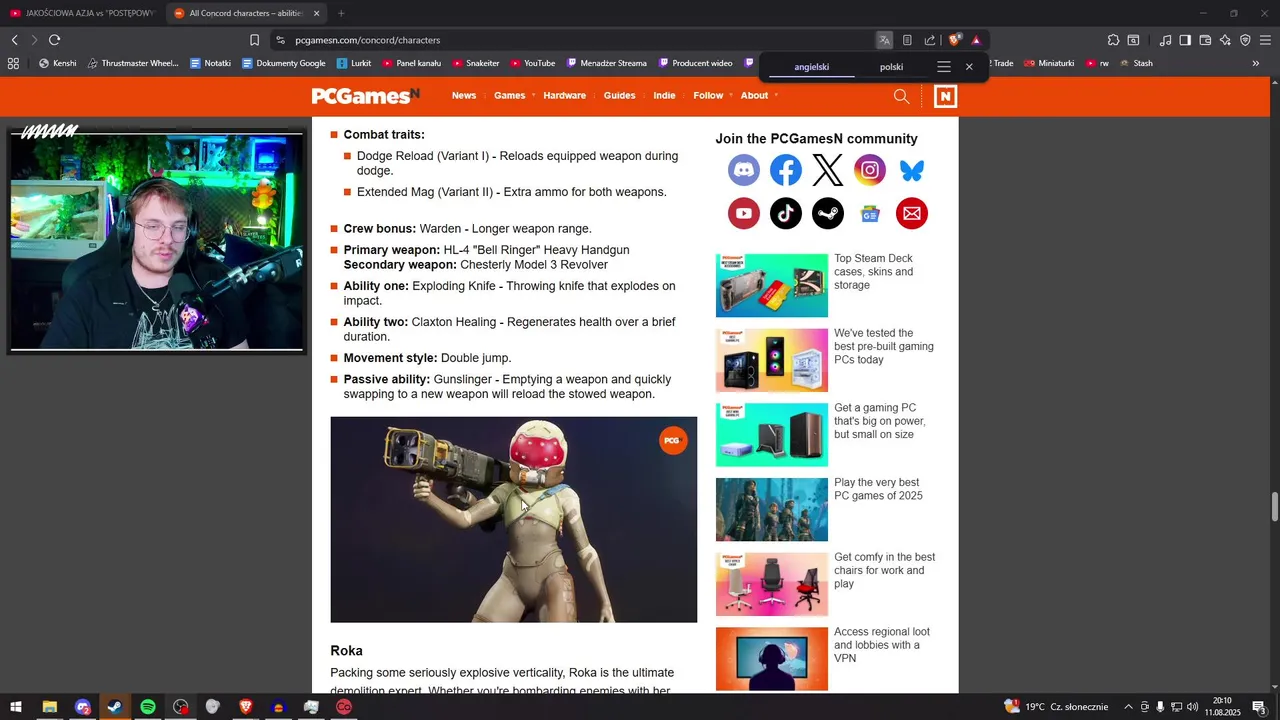Open the Hardware menu item

coord(565,96)
